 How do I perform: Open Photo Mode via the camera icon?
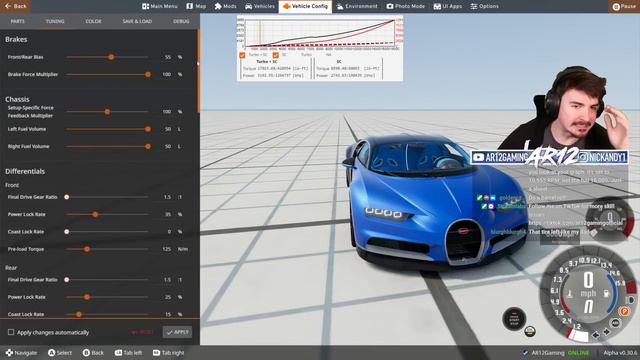click(390, 6)
